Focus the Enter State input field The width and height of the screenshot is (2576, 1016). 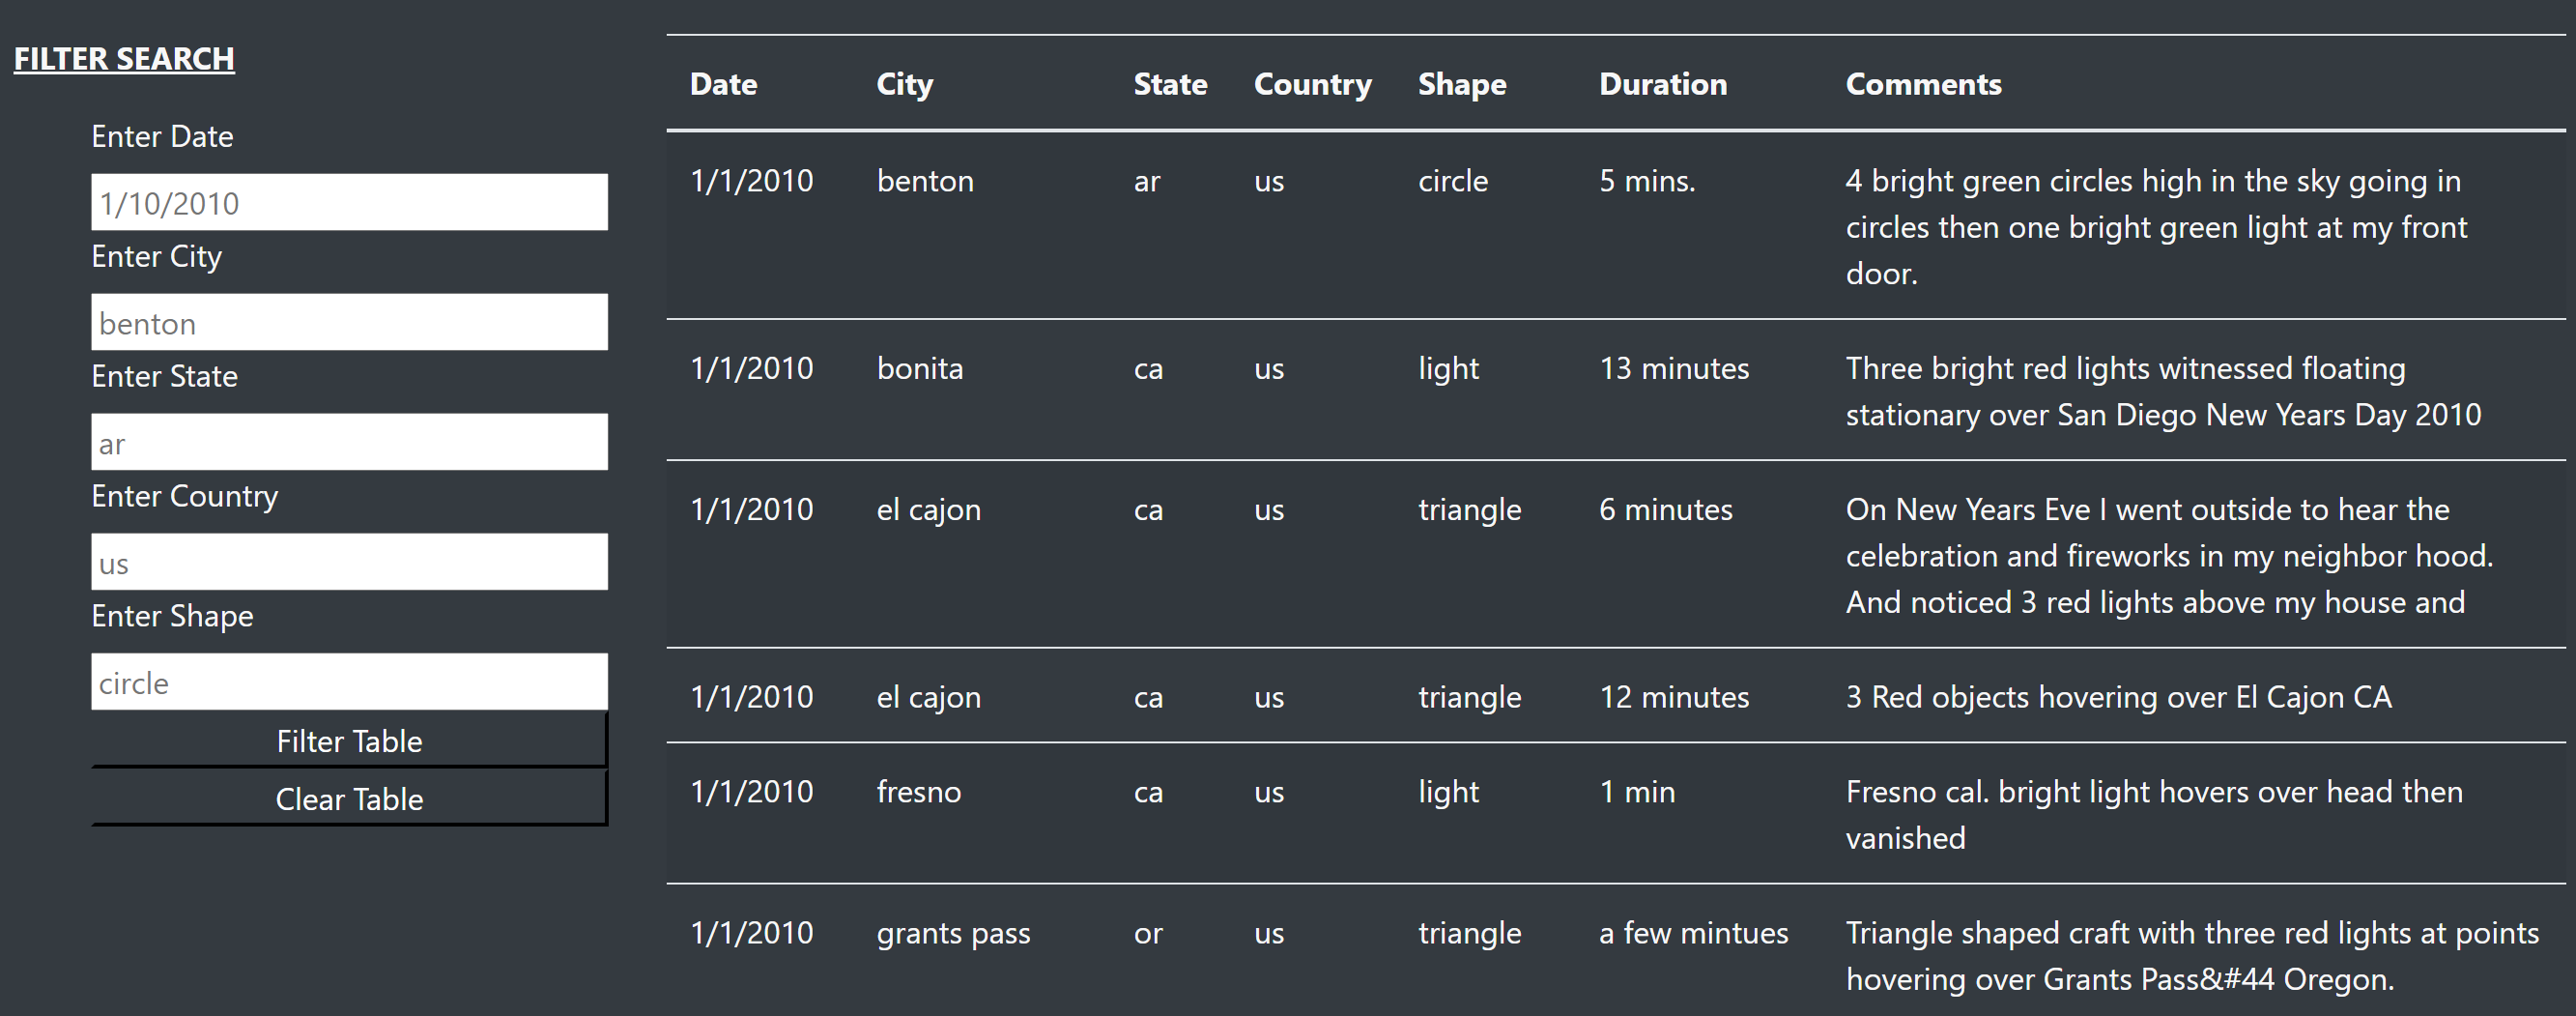tap(349, 442)
